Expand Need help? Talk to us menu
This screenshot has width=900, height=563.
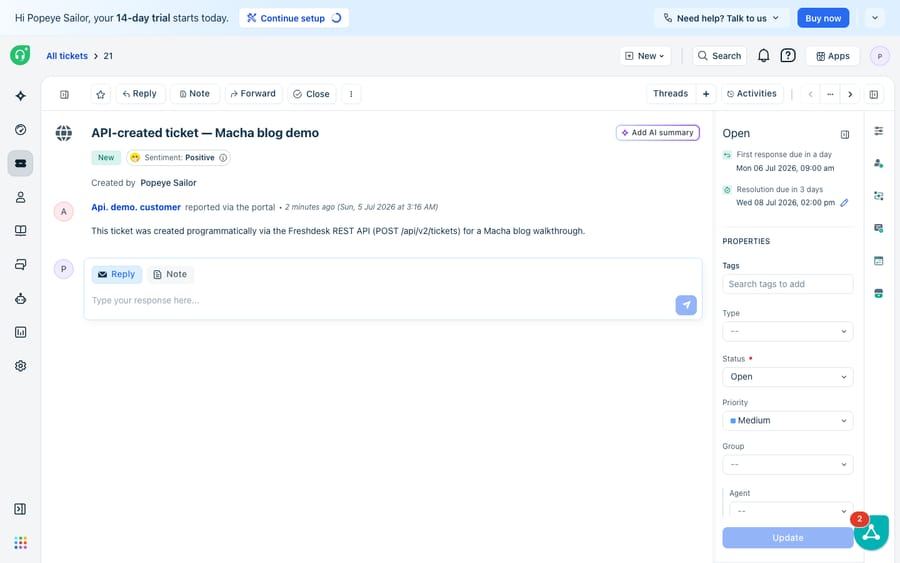point(721,18)
